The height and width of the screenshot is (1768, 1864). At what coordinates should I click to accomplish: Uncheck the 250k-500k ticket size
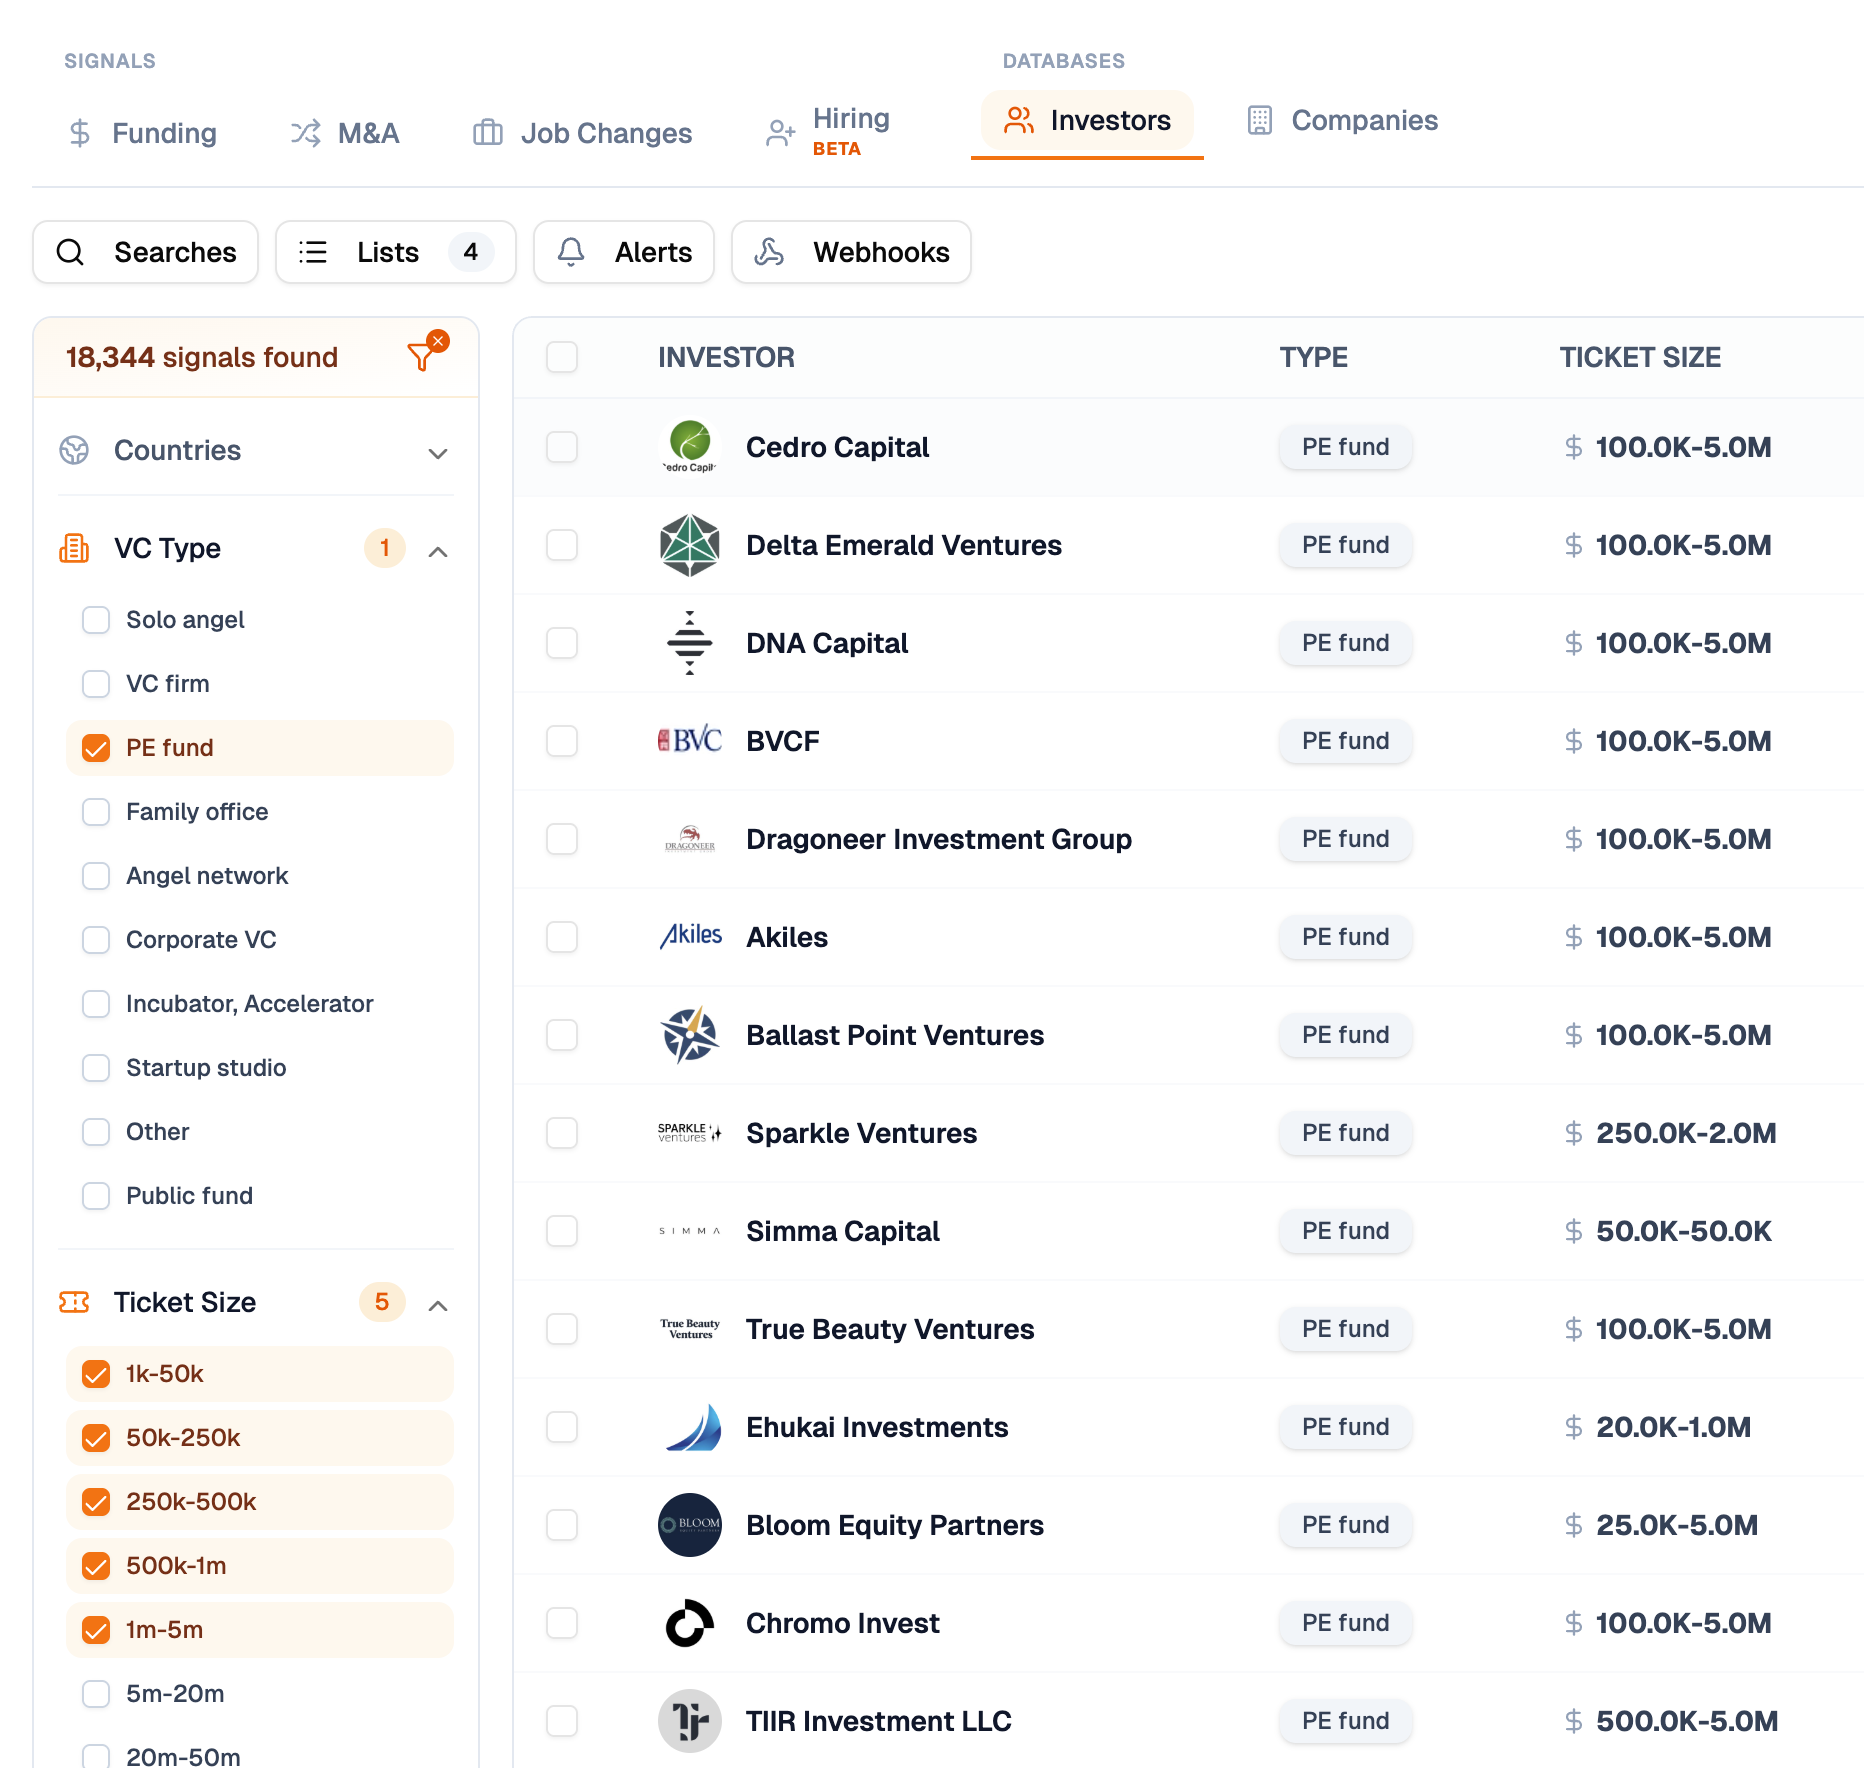click(x=96, y=1502)
